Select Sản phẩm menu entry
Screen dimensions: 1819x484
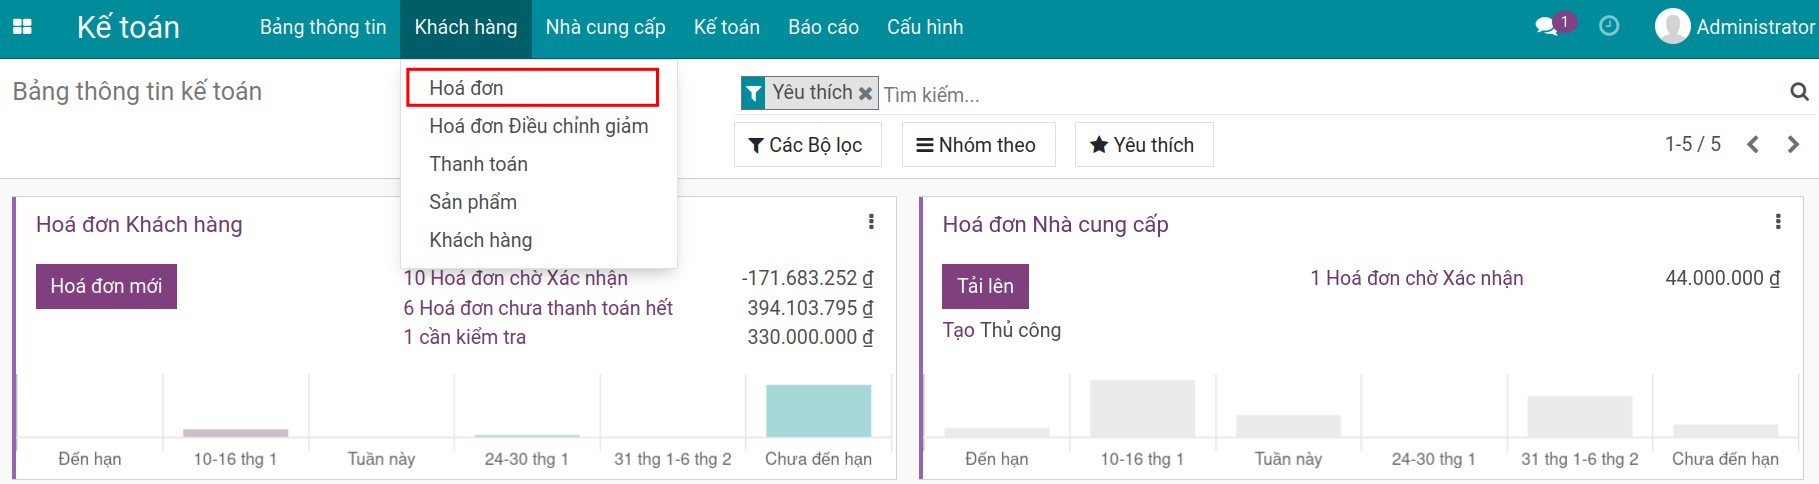(539, 202)
